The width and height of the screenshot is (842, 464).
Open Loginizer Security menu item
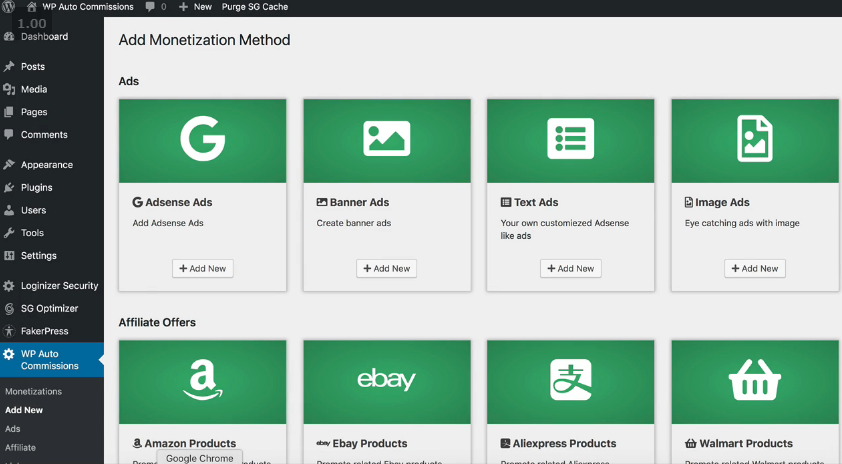point(60,286)
